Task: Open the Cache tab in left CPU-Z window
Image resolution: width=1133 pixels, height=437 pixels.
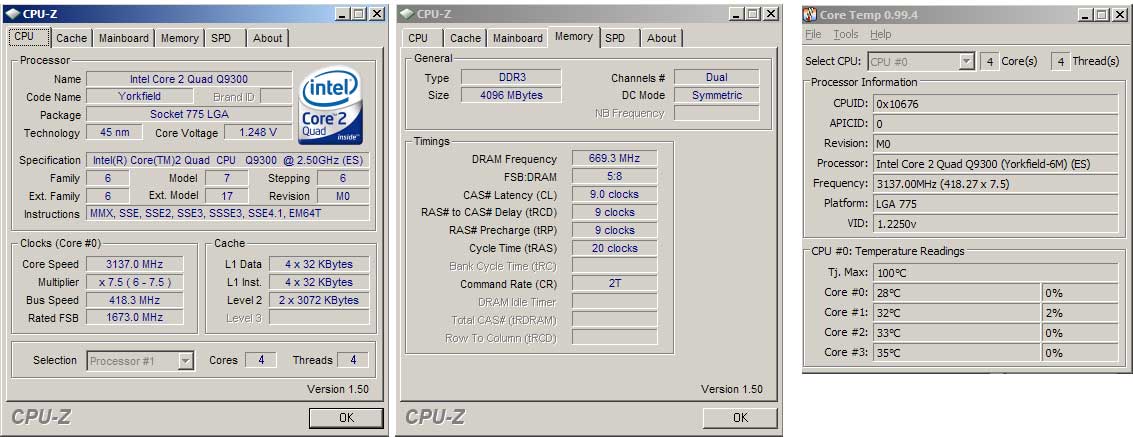Action: point(72,38)
